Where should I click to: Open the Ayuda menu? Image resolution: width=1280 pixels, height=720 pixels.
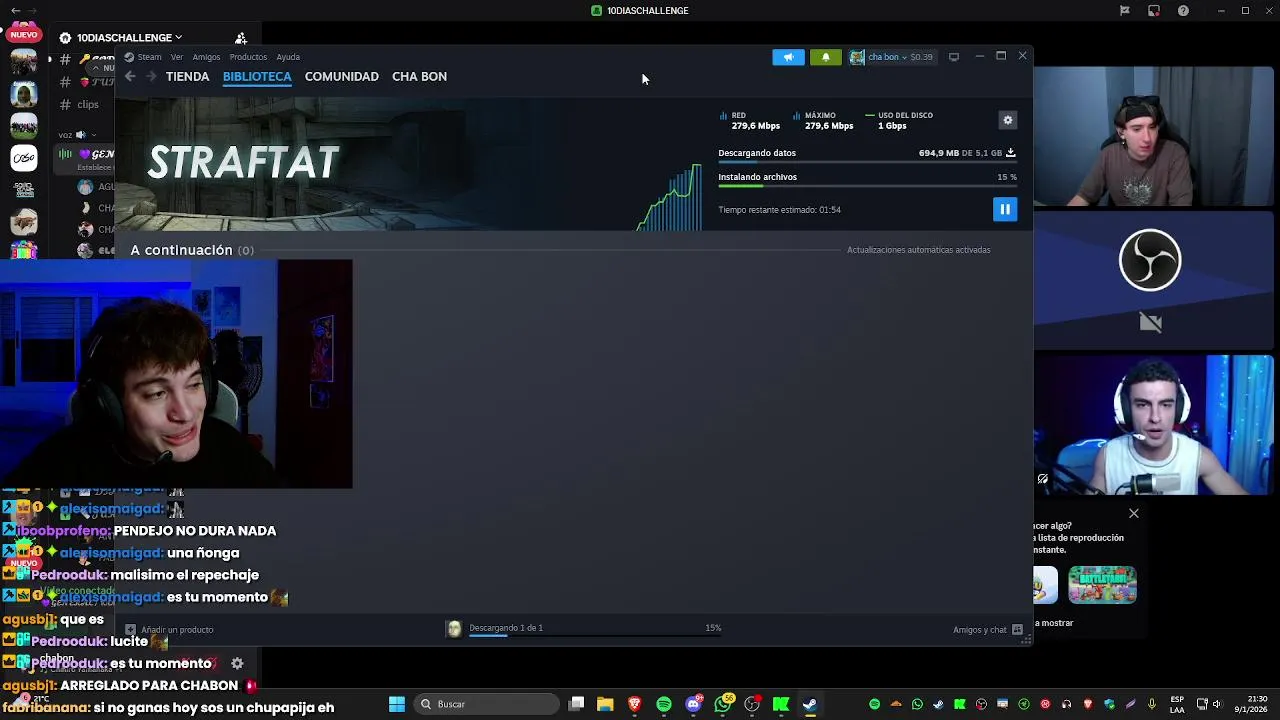(288, 57)
